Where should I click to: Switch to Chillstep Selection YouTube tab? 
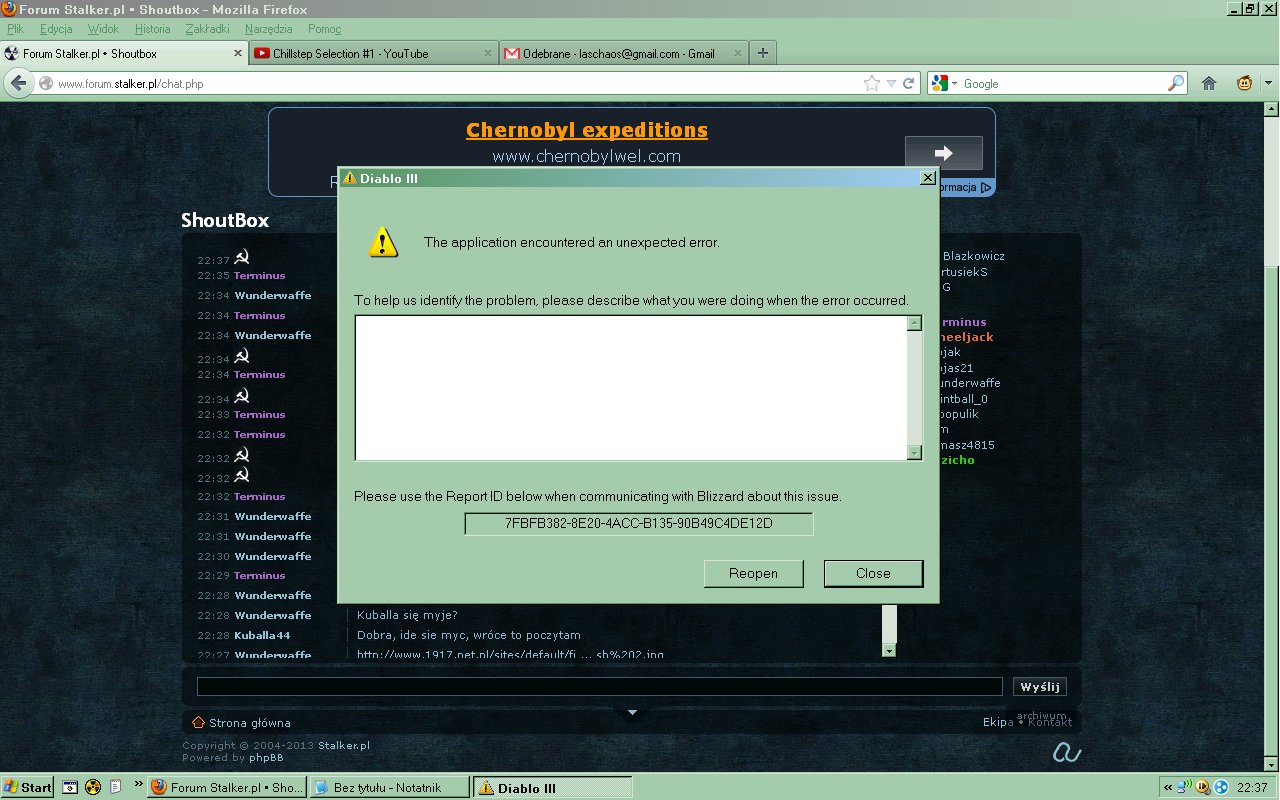(373, 54)
